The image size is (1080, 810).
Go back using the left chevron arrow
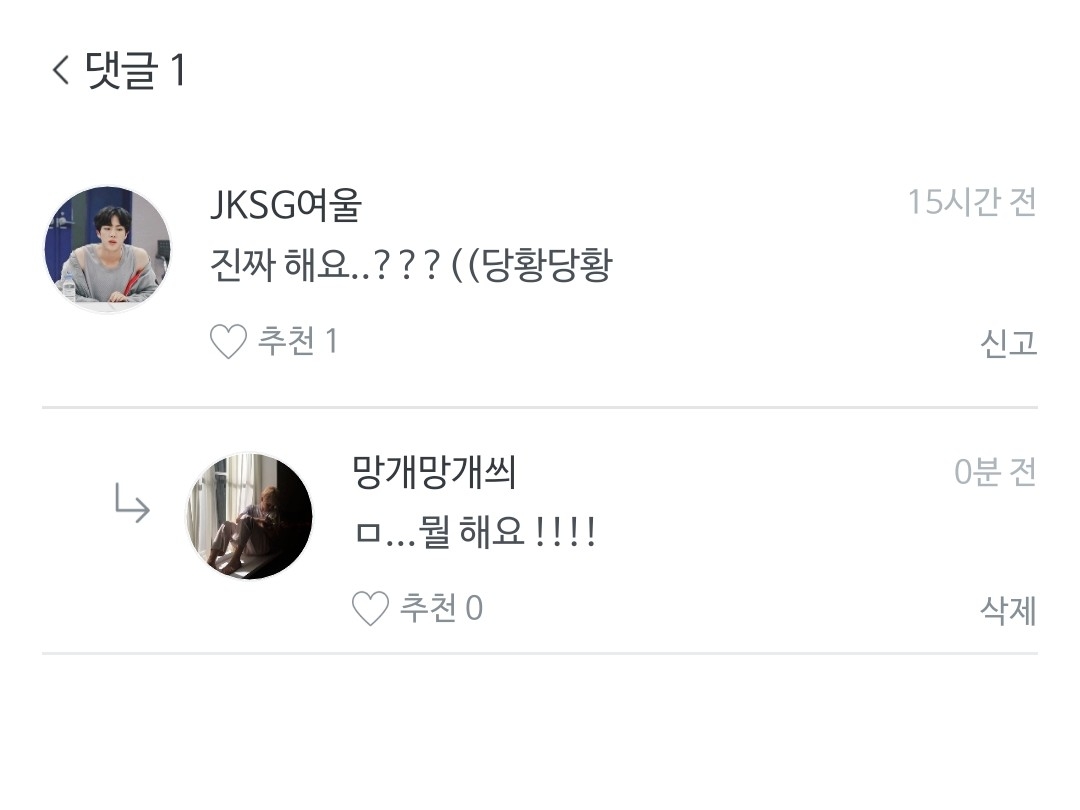click(61, 70)
